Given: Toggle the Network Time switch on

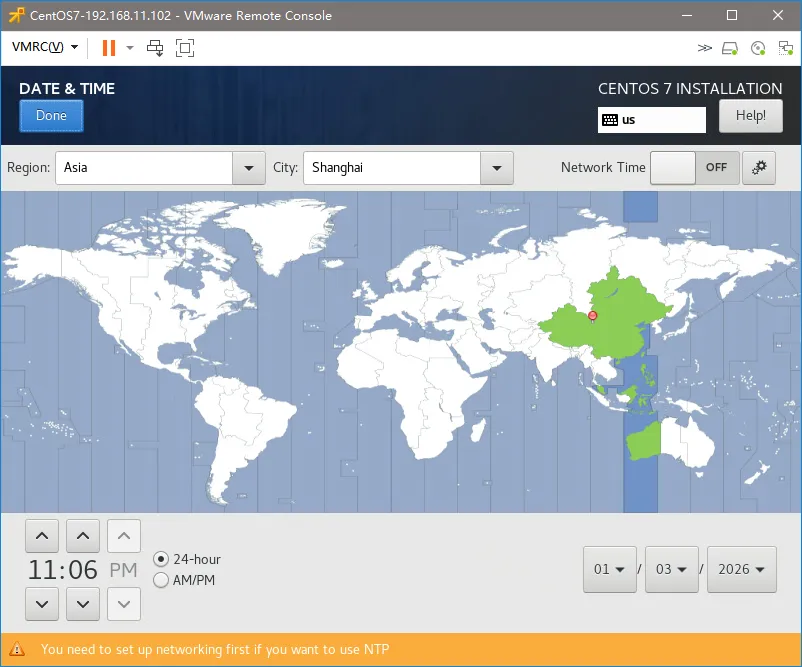Looking at the screenshot, I should click(x=695, y=167).
